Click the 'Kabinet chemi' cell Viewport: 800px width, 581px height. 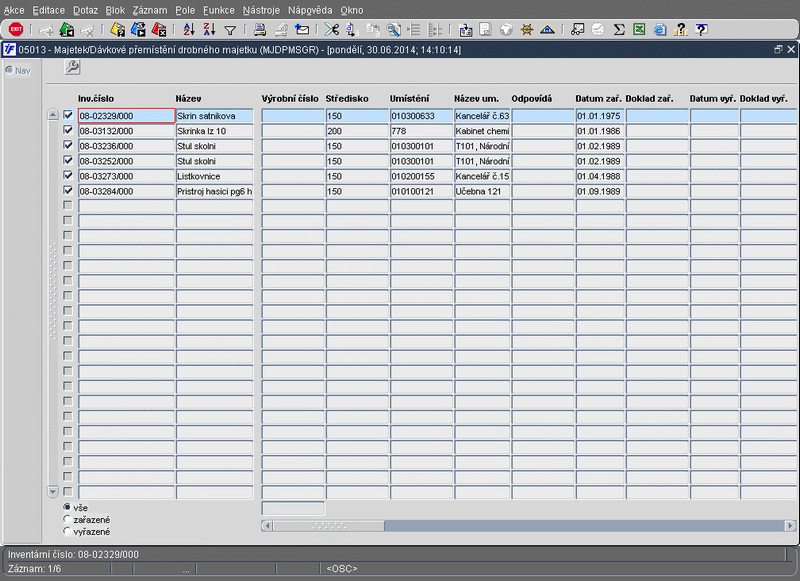[482, 131]
